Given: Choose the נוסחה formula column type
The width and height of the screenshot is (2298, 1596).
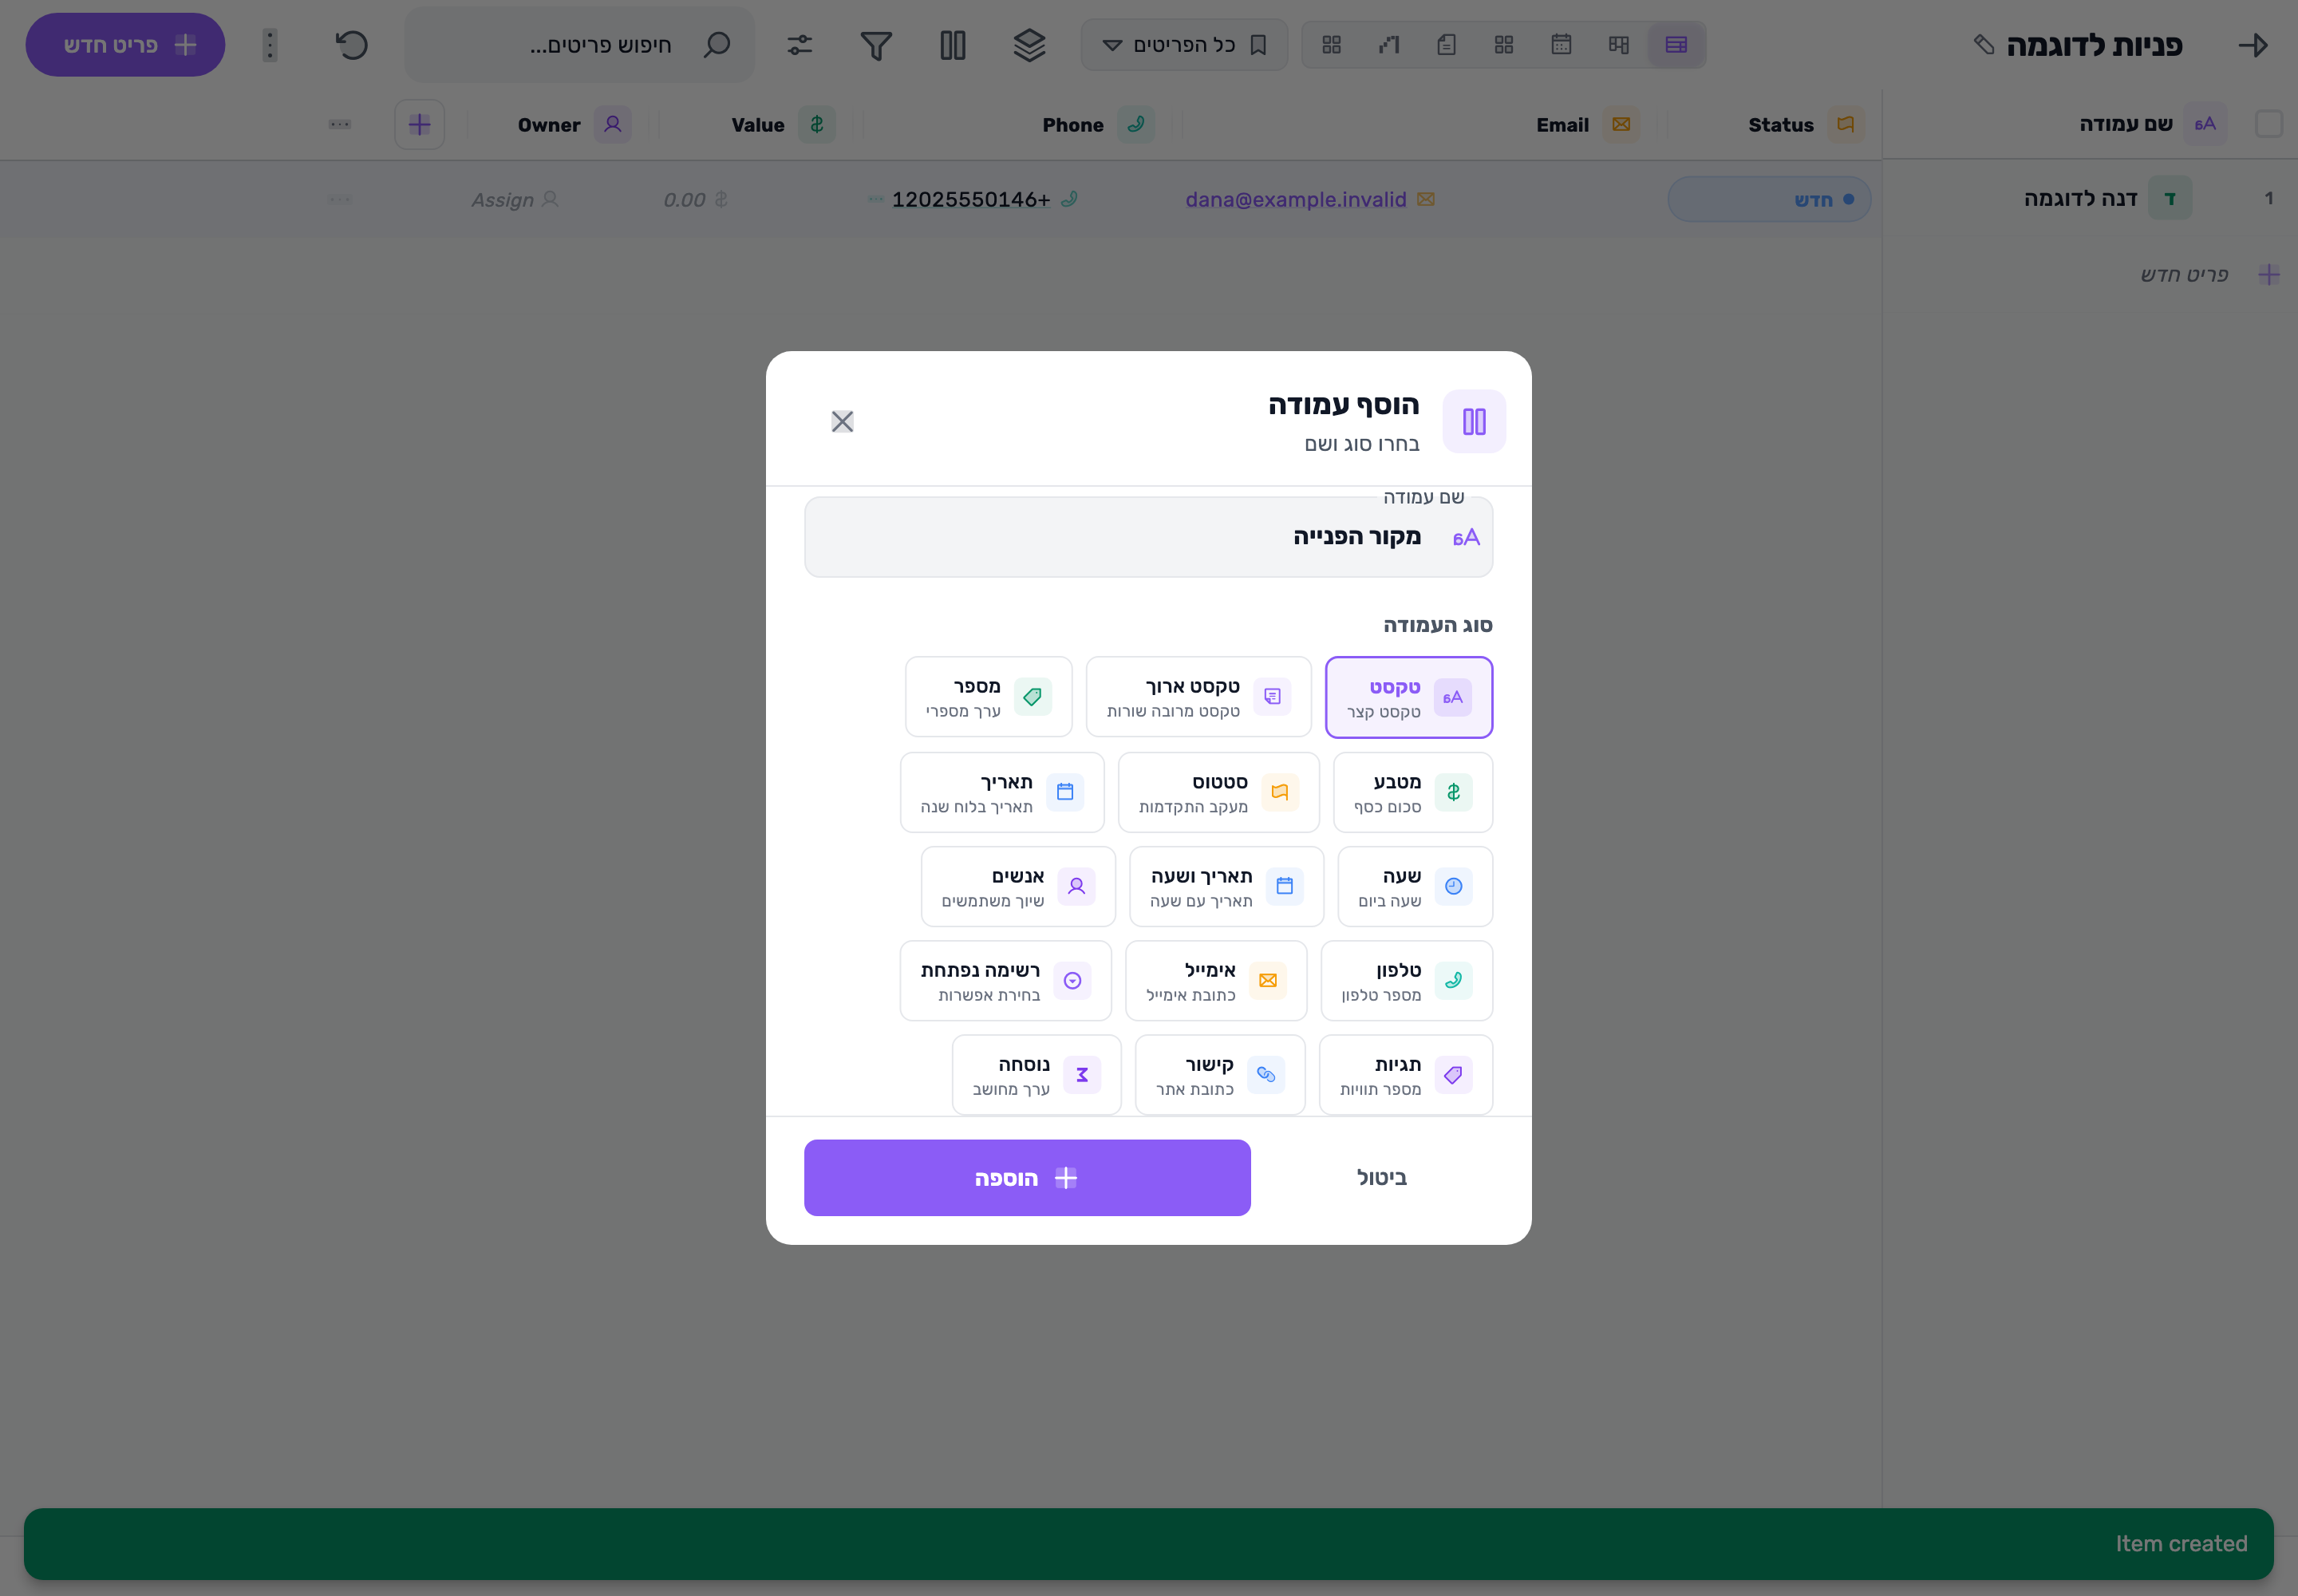Looking at the screenshot, I should (x=1036, y=1075).
